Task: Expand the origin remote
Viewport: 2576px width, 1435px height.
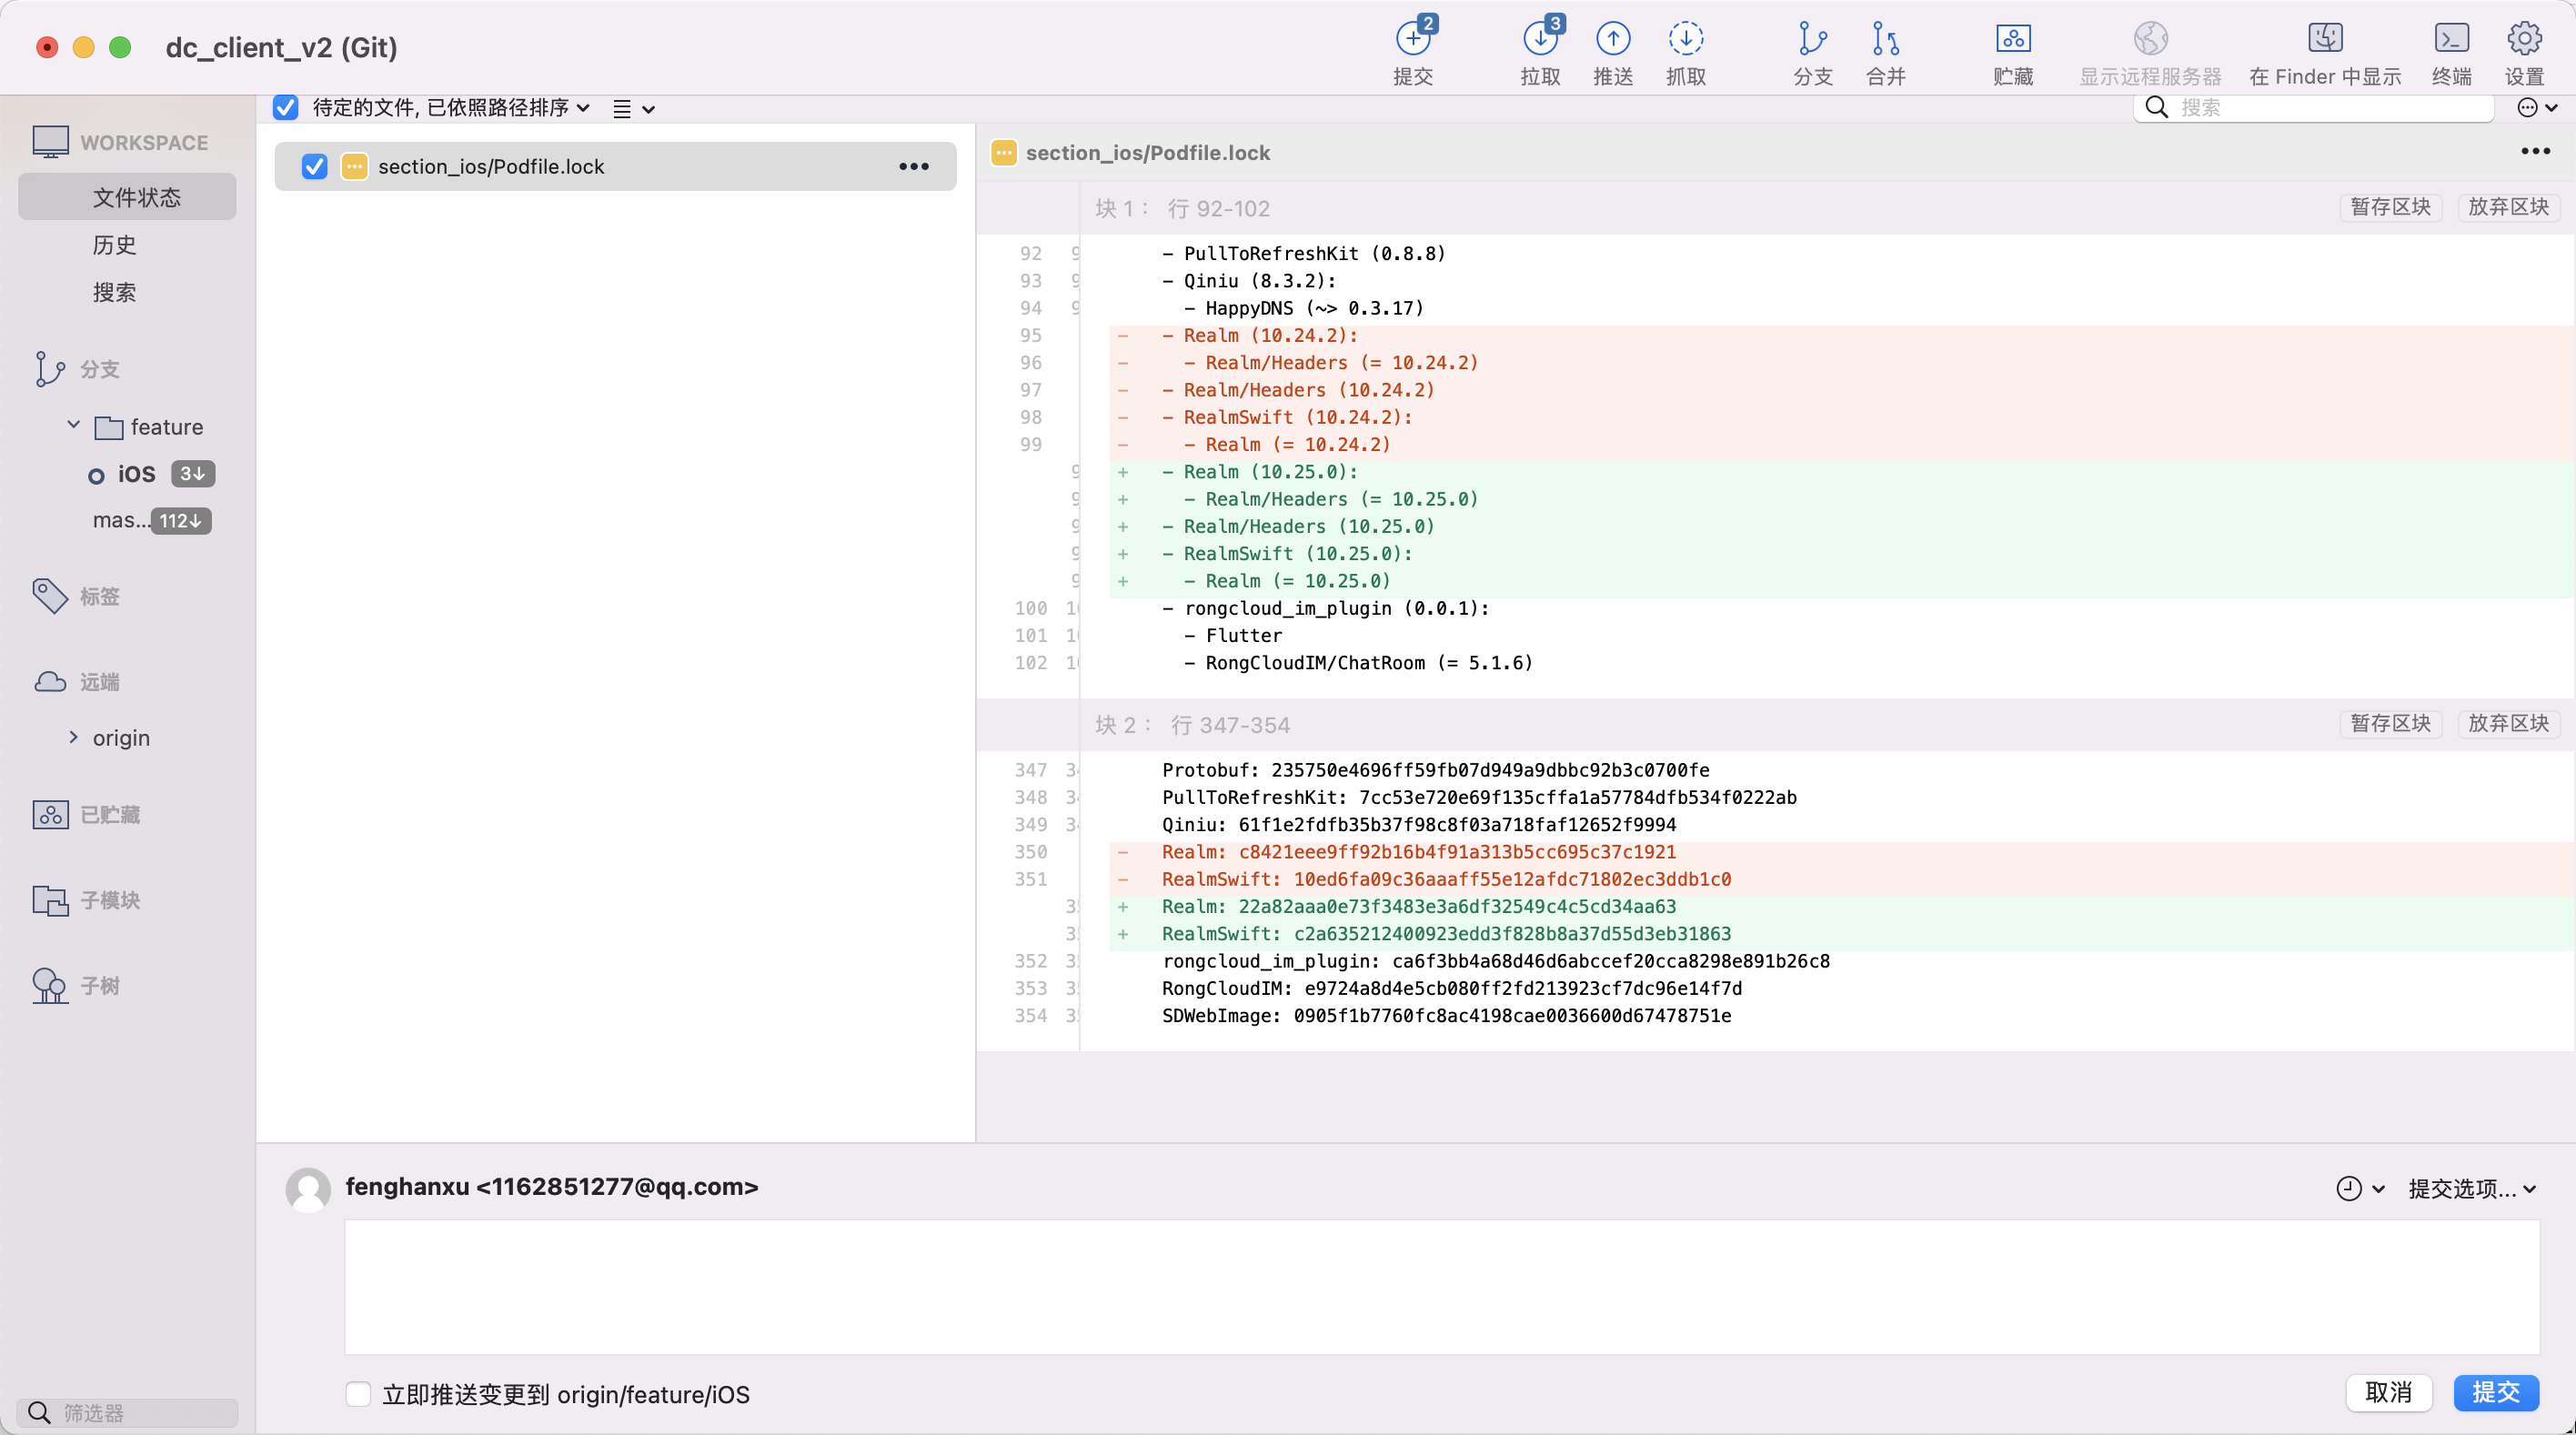Action: pyautogui.click(x=73, y=737)
